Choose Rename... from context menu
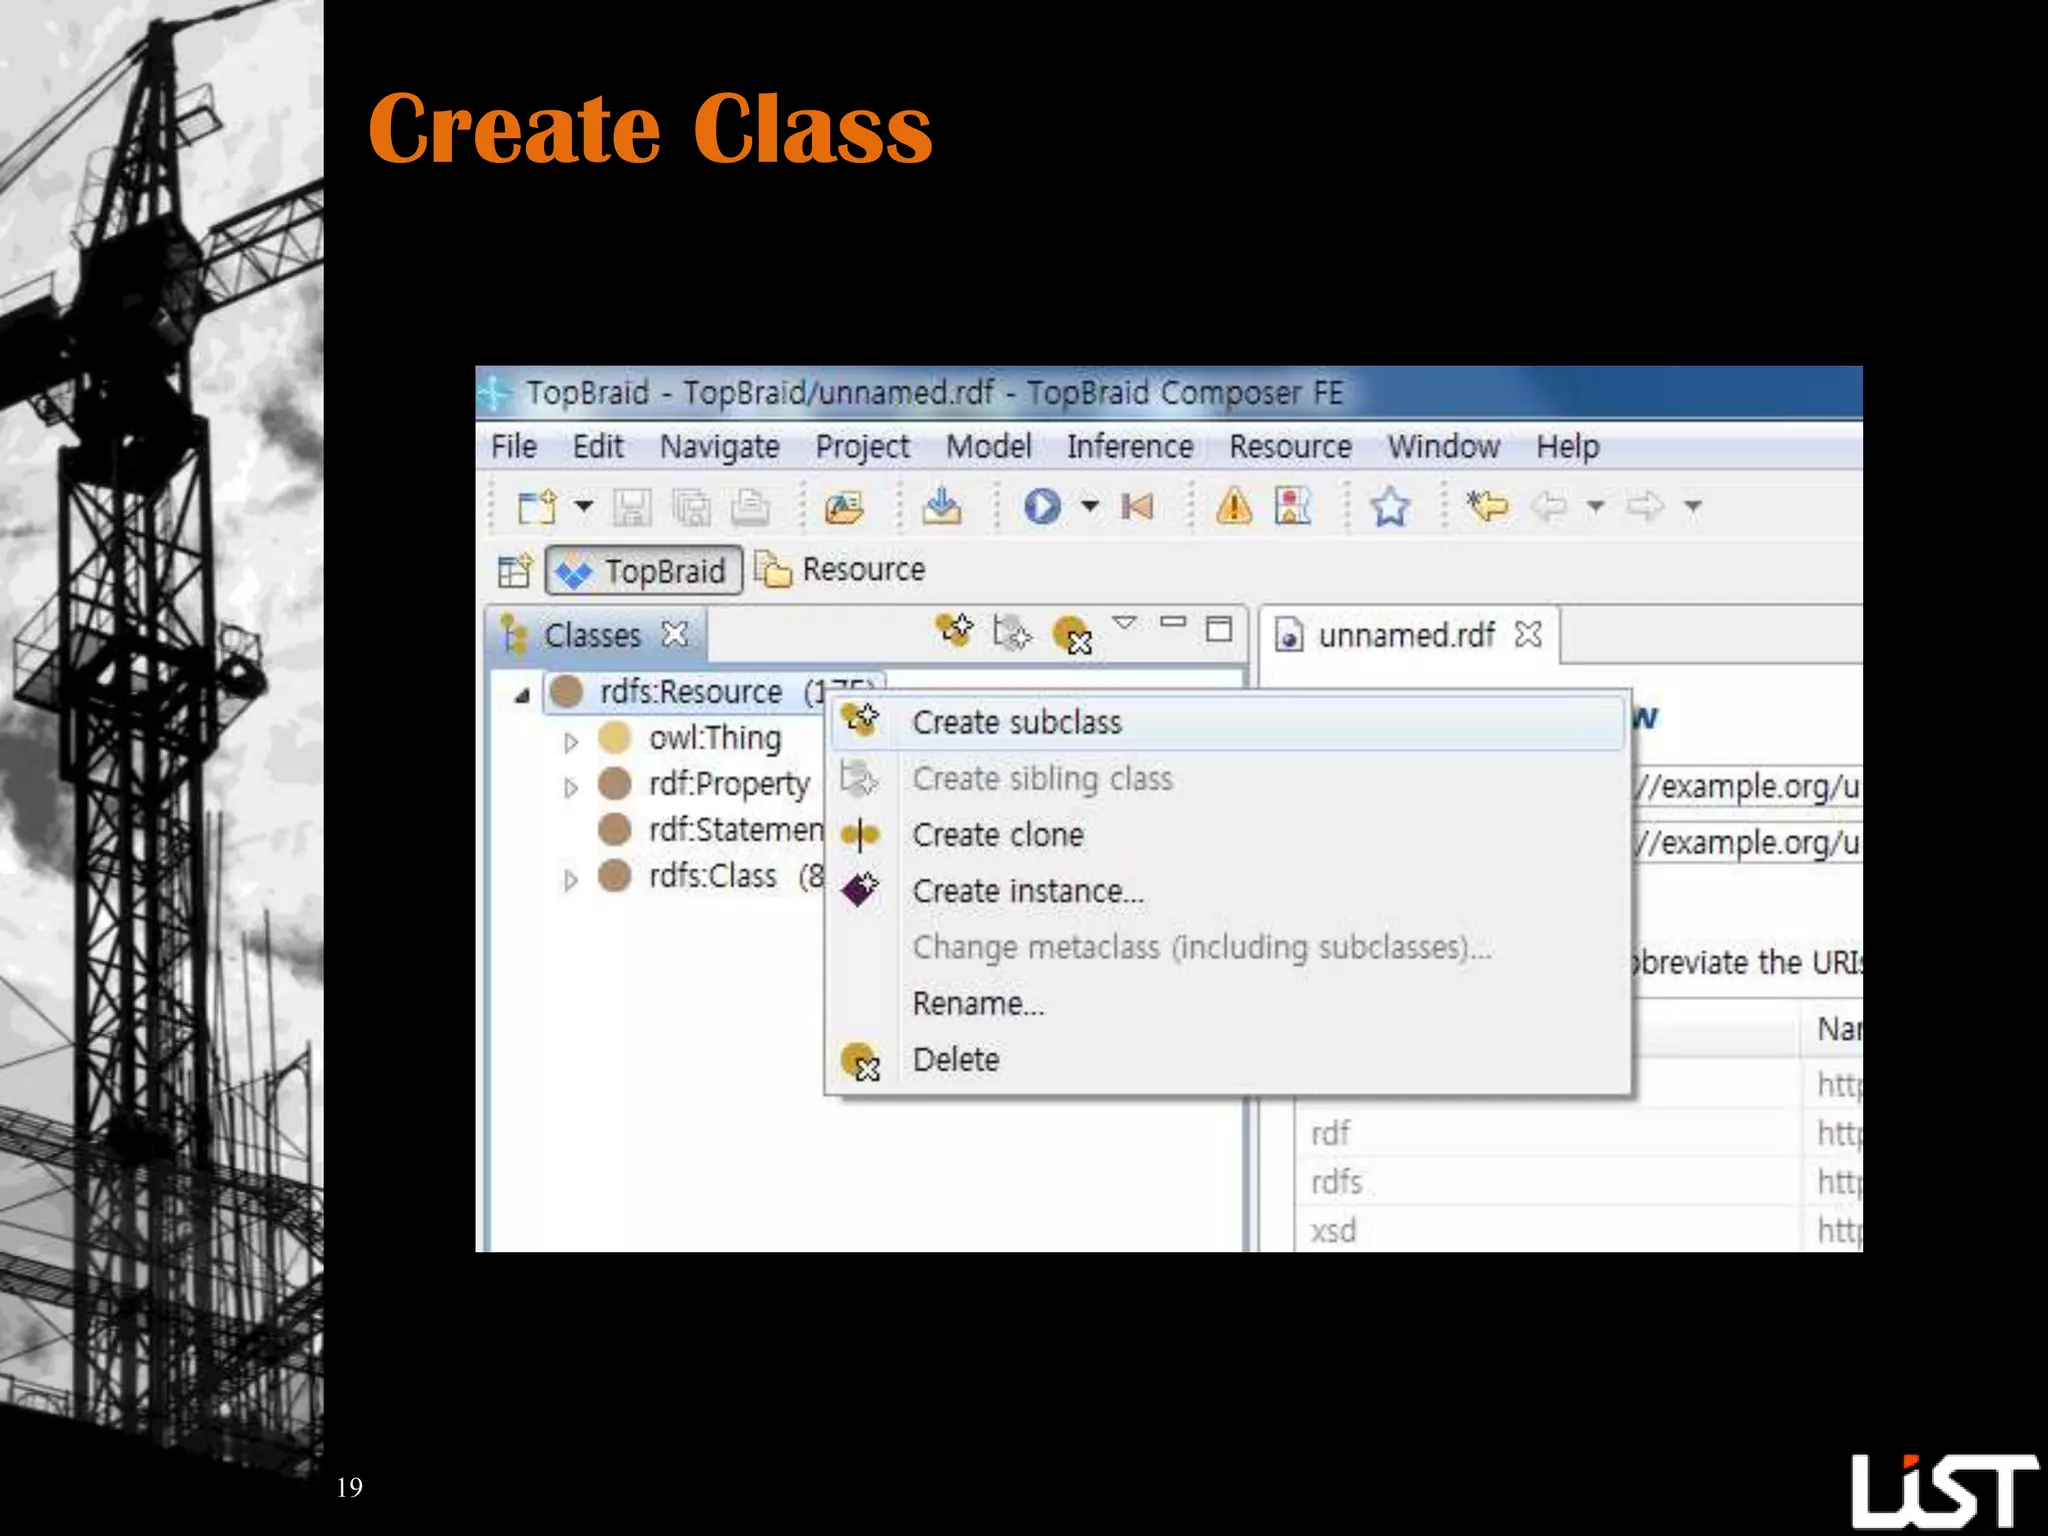Image resolution: width=2048 pixels, height=1536 pixels. pos(1227,1002)
